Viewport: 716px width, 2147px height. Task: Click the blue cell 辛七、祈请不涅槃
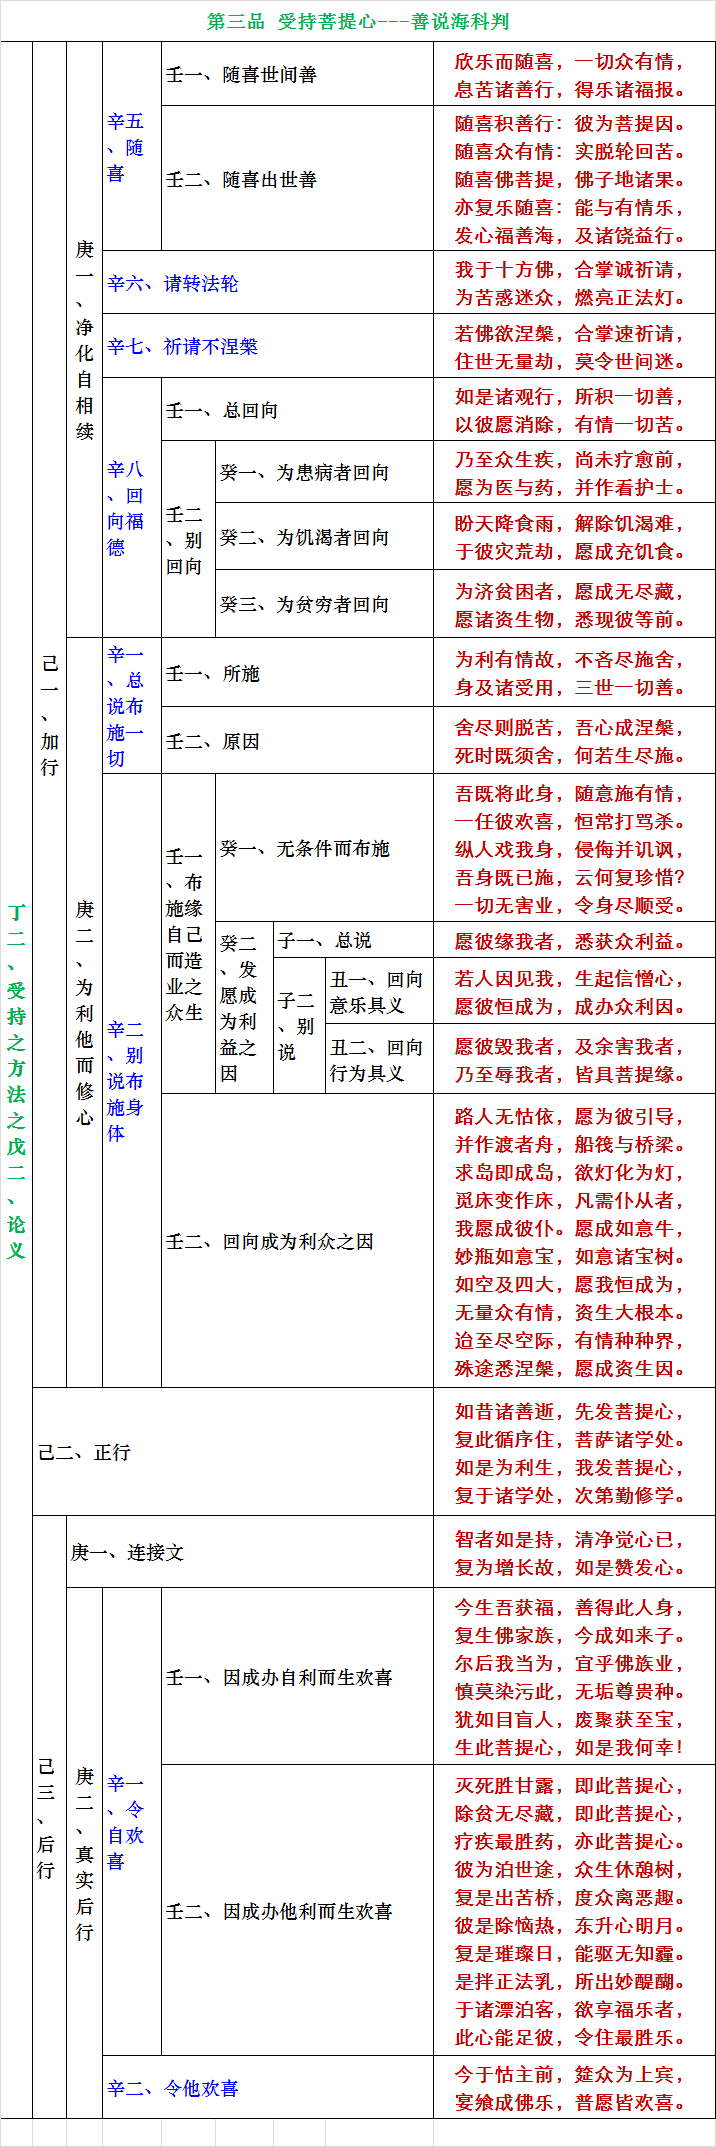(267, 347)
